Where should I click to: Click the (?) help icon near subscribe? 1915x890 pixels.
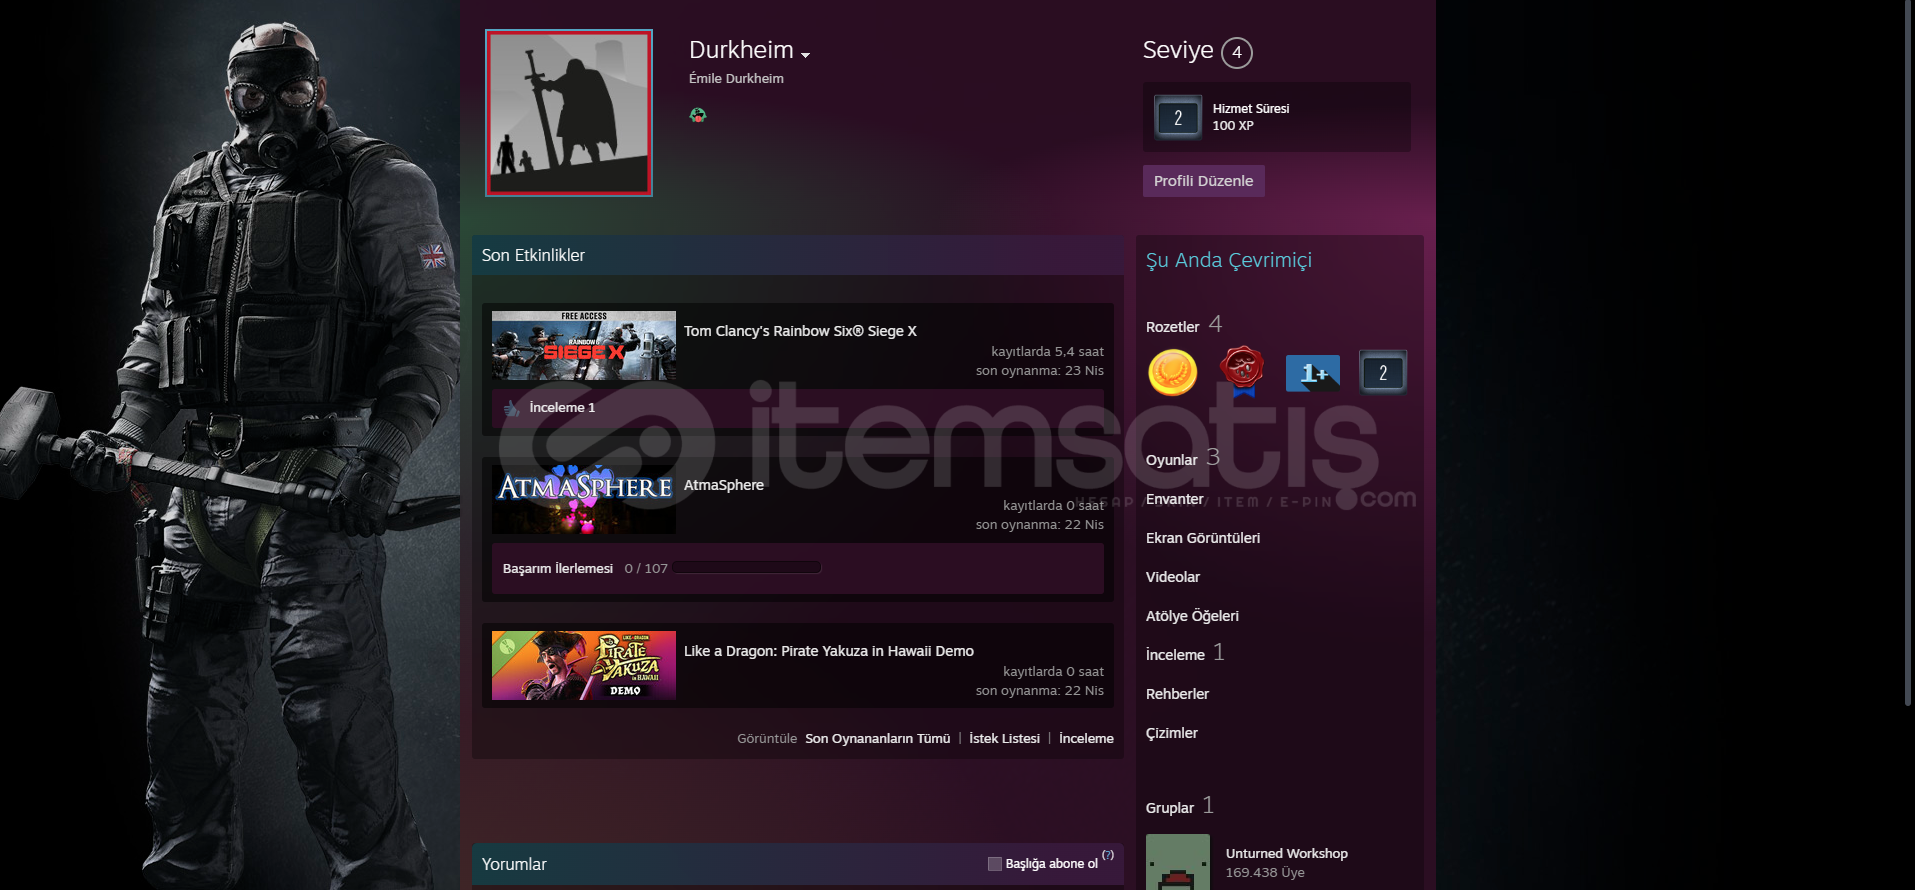tap(1108, 855)
